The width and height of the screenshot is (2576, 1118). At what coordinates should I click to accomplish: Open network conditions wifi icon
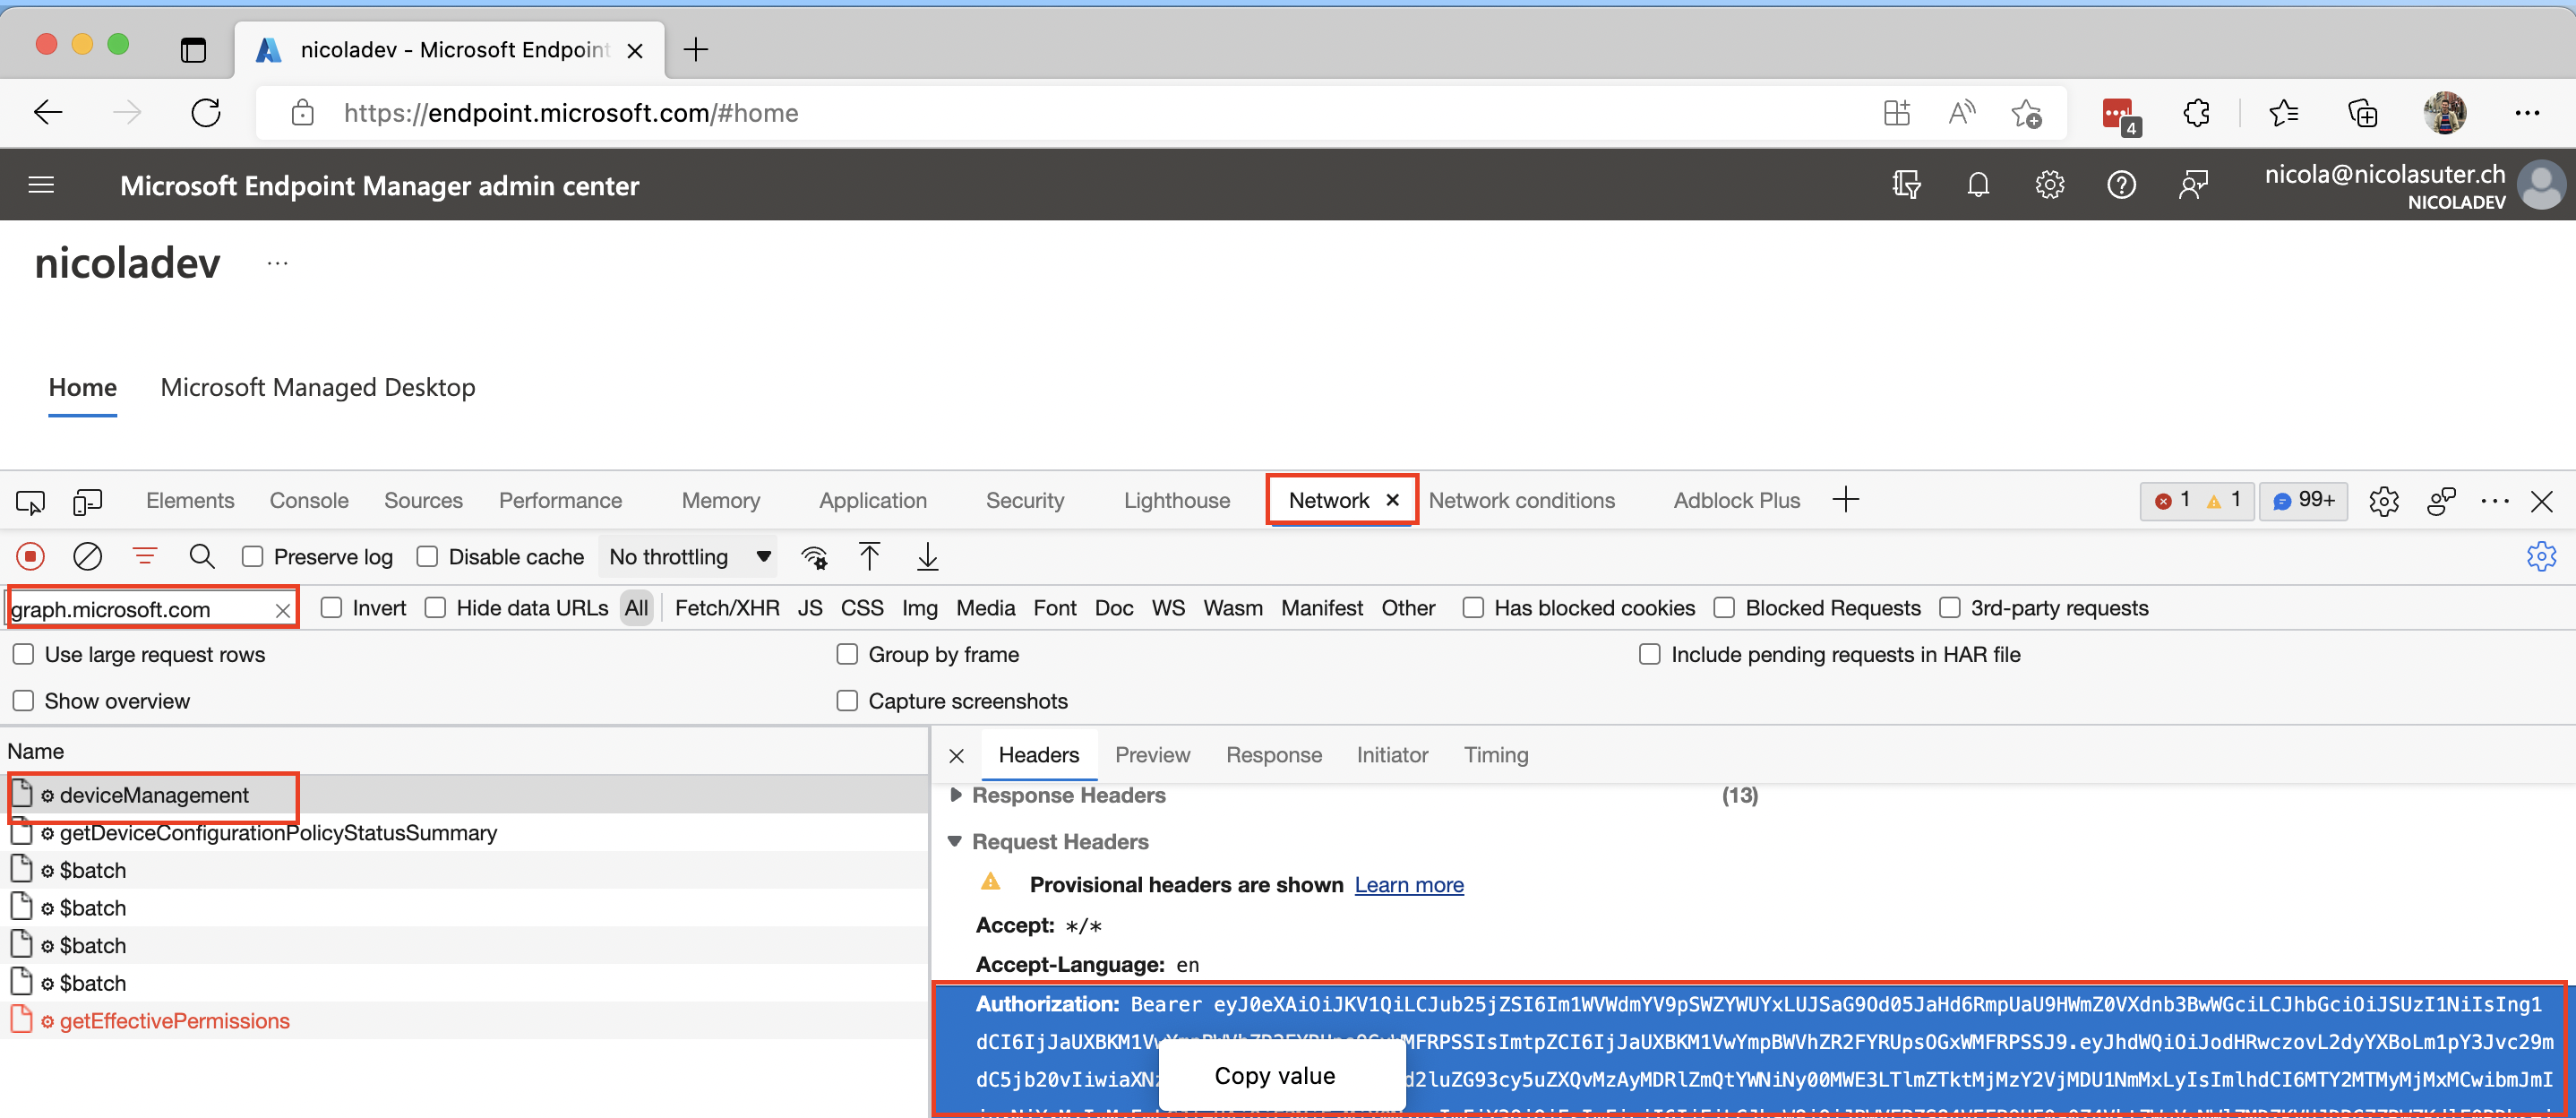[815, 557]
